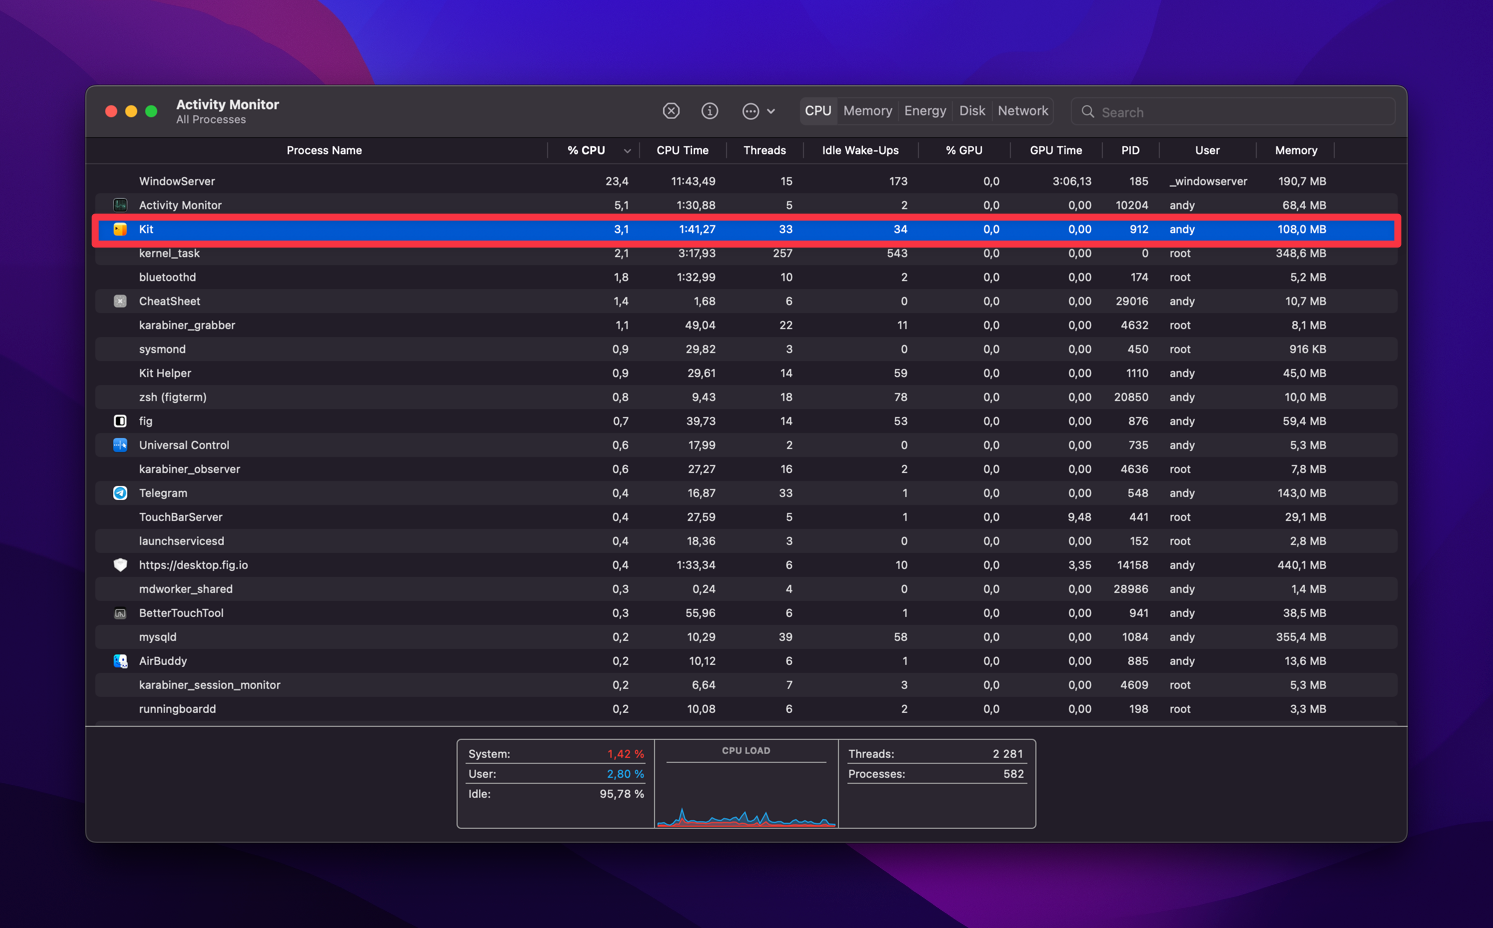Sort by Threads column header
Viewport: 1493px width, 928px height.
[x=764, y=150]
